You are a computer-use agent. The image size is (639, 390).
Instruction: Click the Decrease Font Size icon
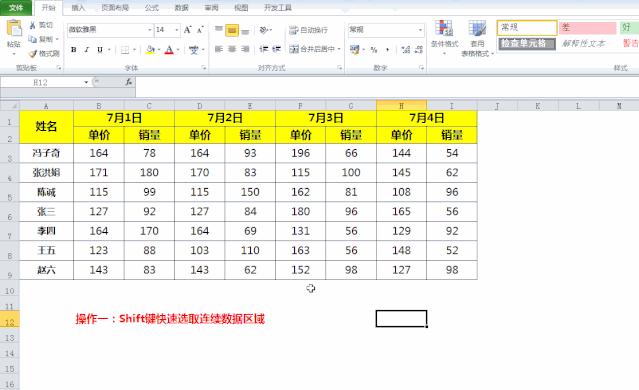point(200,30)
